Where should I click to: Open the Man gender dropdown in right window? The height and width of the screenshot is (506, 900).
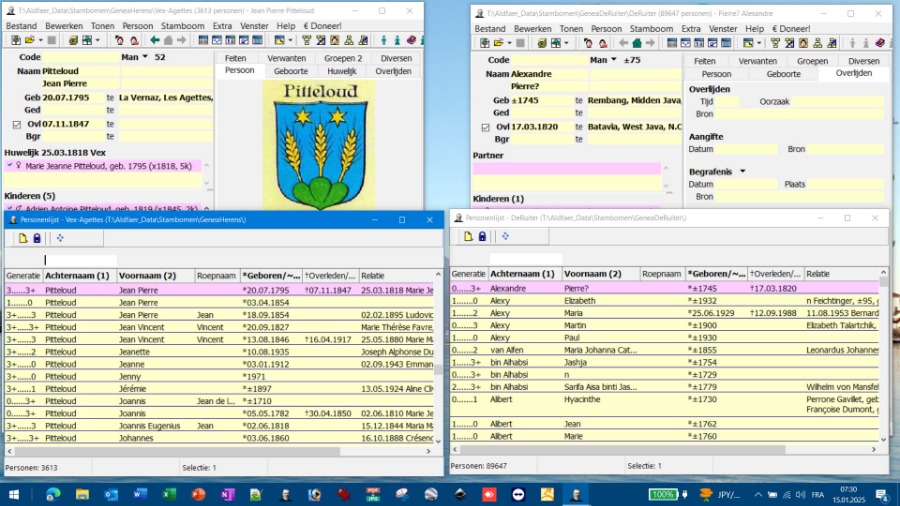[613, 61]
